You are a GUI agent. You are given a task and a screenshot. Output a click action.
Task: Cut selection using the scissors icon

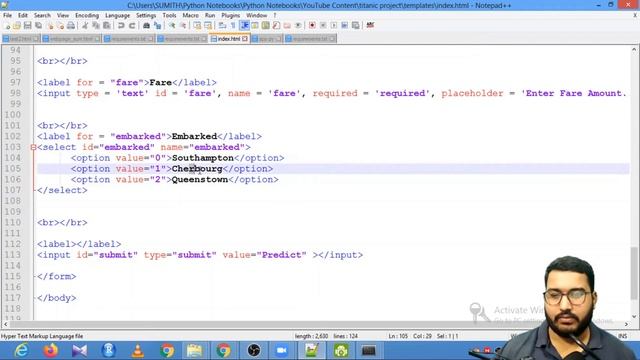[85, 26]
